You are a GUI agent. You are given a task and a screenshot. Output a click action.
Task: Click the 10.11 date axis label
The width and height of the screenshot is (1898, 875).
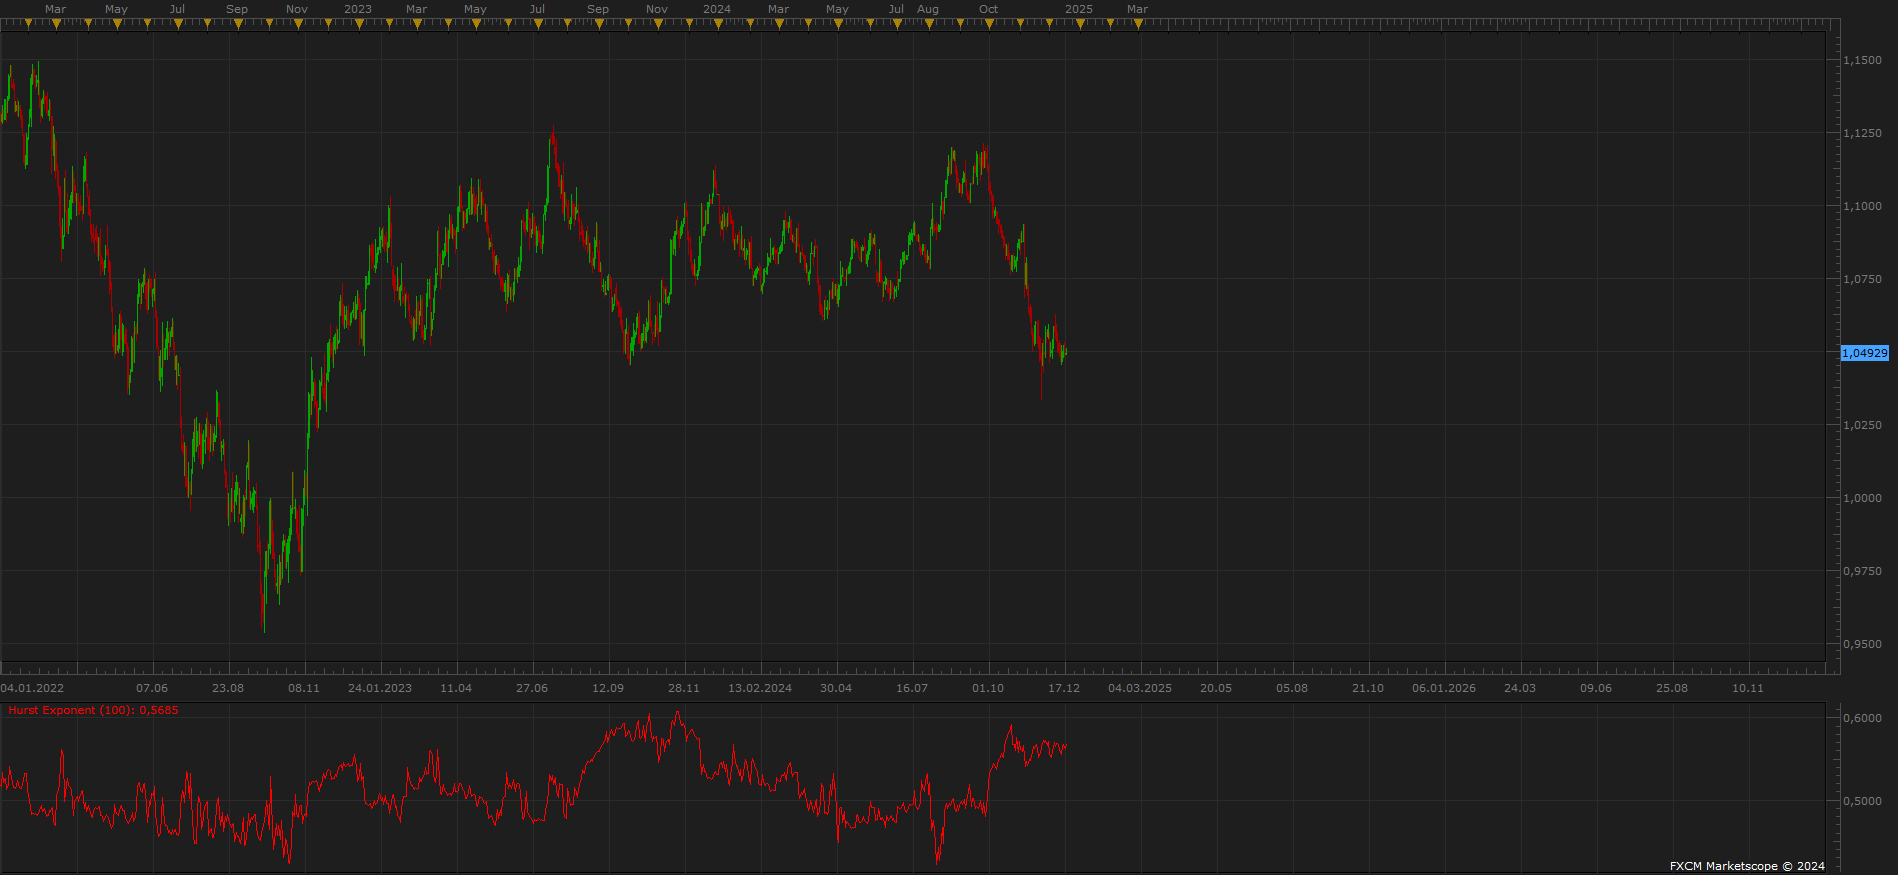click(1748, 688)
